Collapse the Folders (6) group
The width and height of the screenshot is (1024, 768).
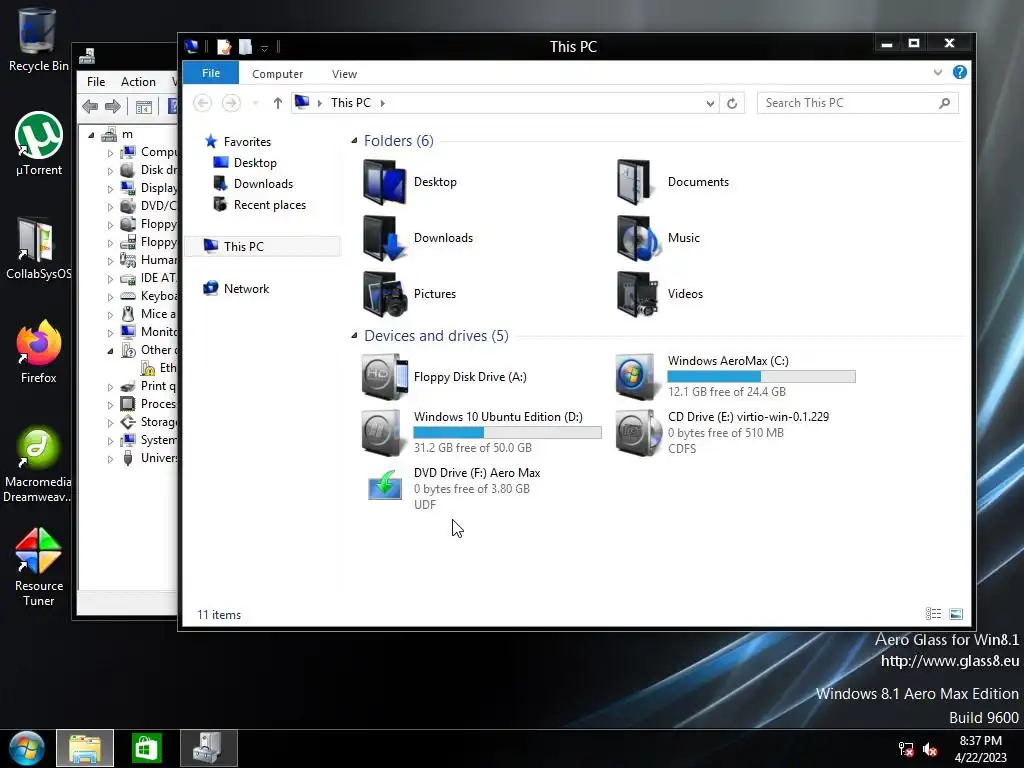point(354,140)
